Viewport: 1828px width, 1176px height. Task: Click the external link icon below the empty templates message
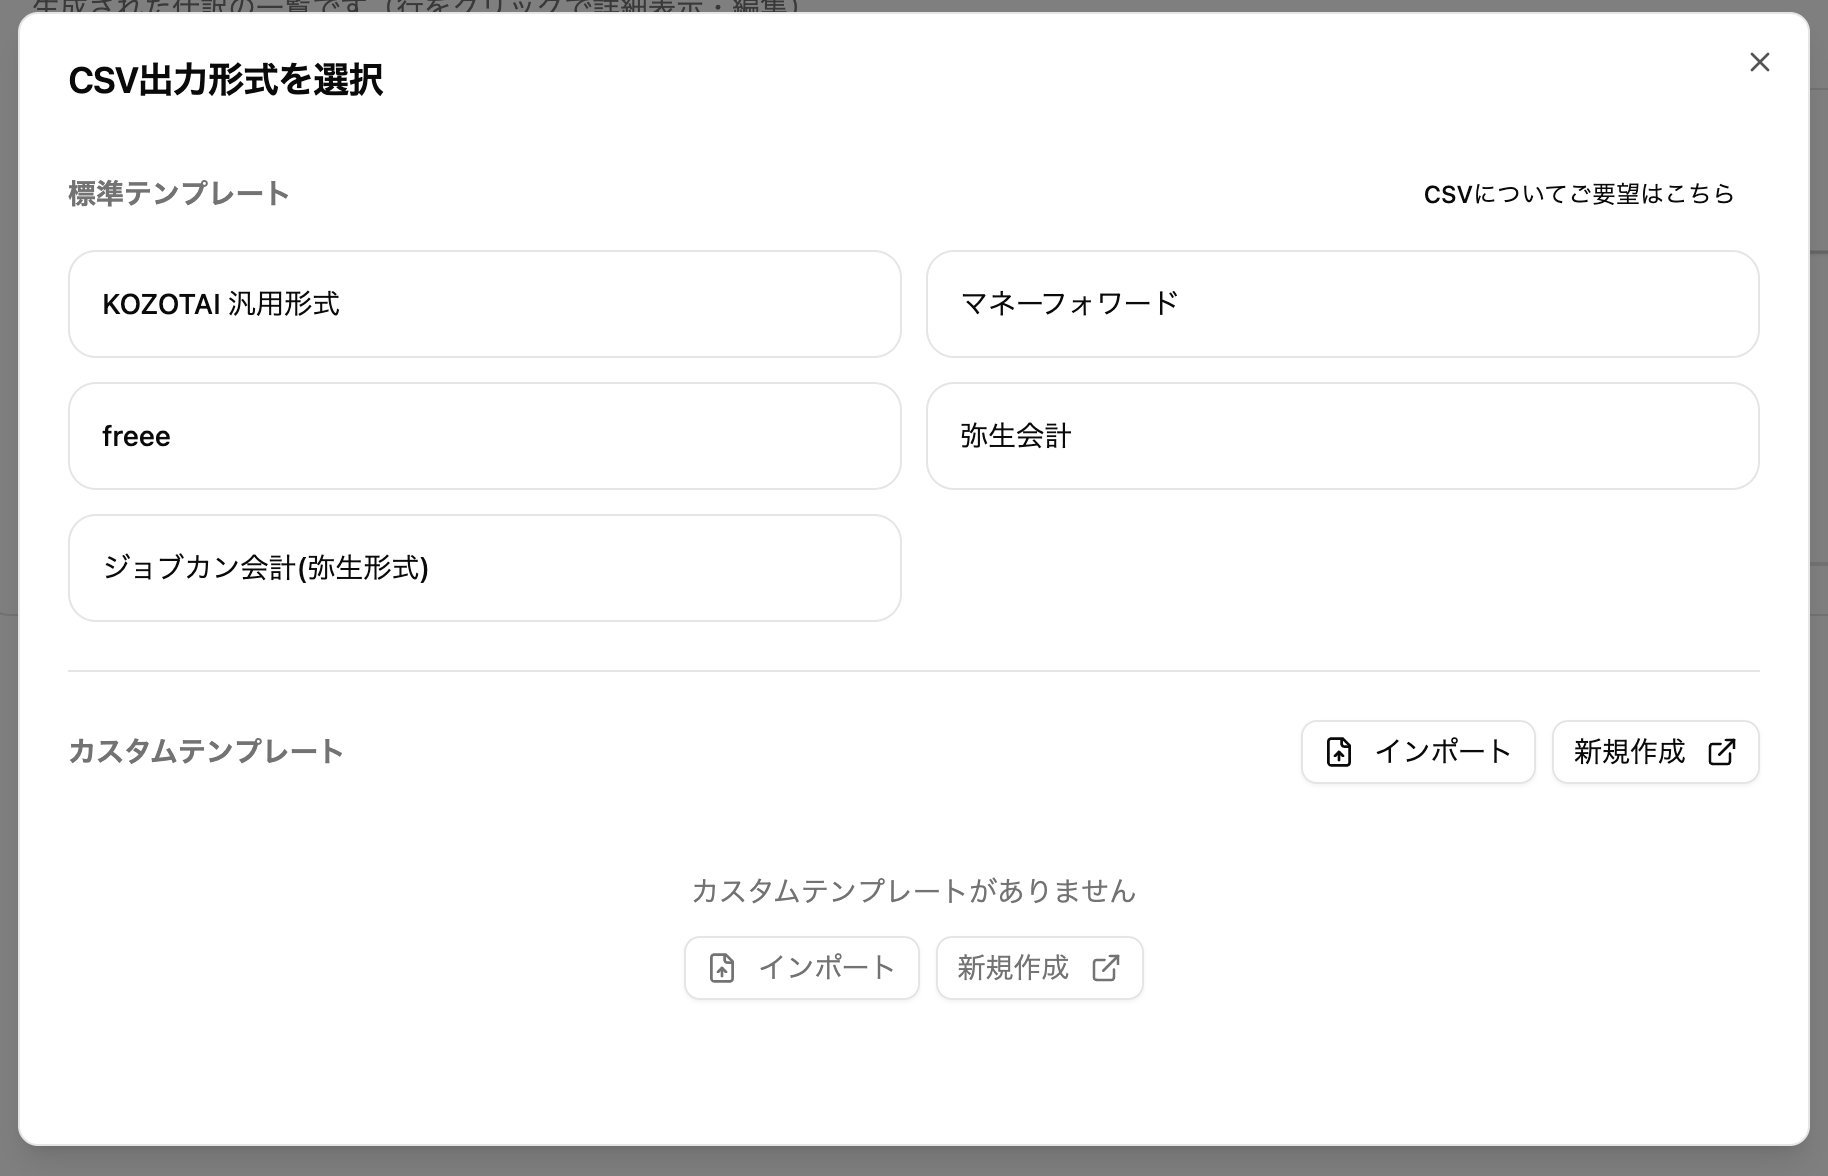[x=1105, y=968]
